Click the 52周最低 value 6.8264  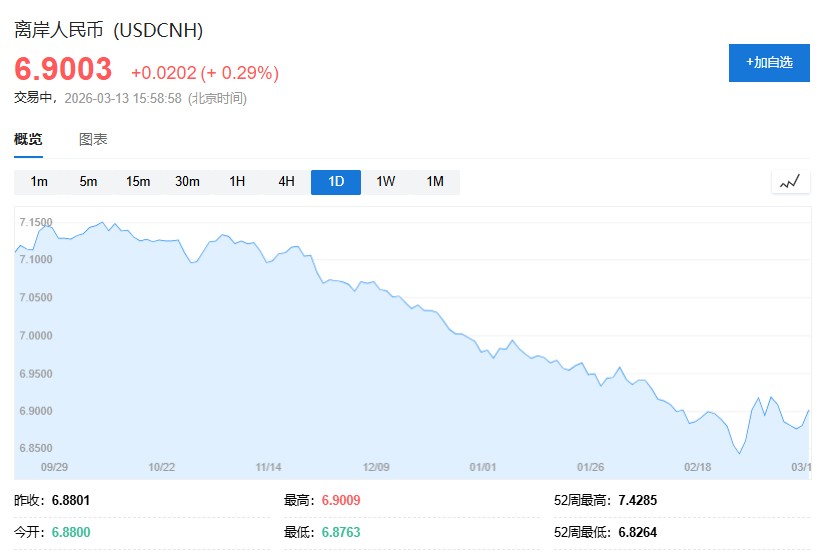(x=638, y=532)
